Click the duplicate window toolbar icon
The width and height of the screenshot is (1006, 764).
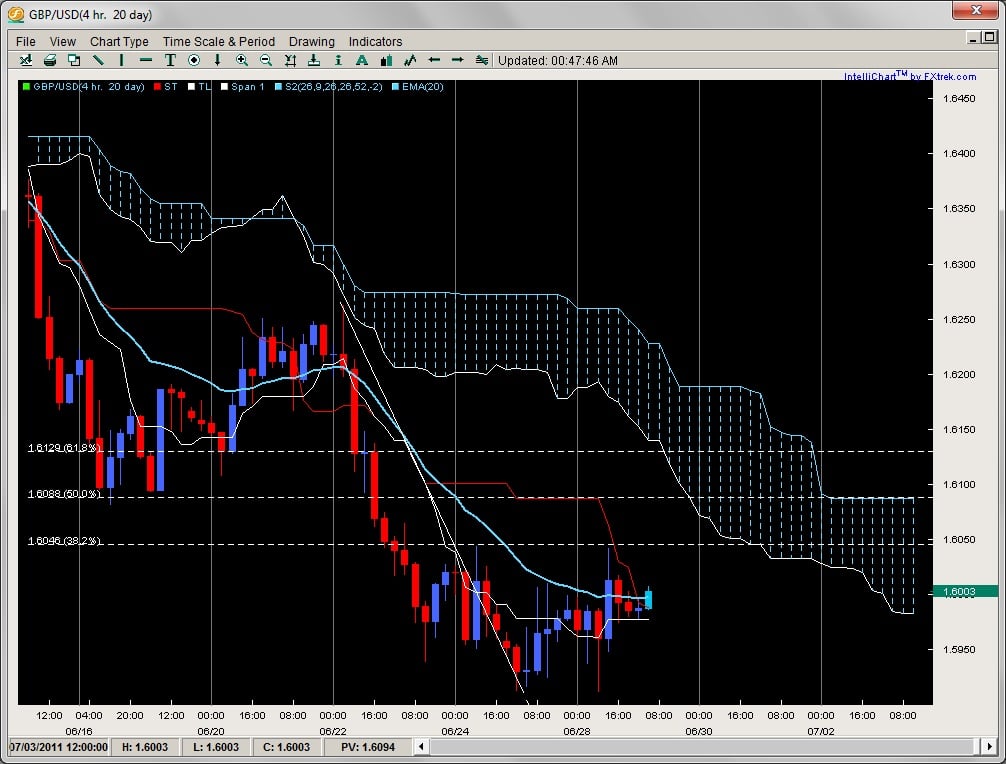tap(74, 60)
